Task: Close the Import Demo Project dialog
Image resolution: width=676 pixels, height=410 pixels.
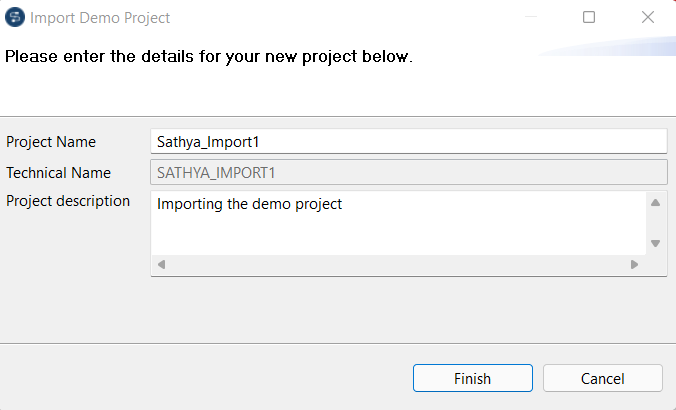Action: (647, 17)
